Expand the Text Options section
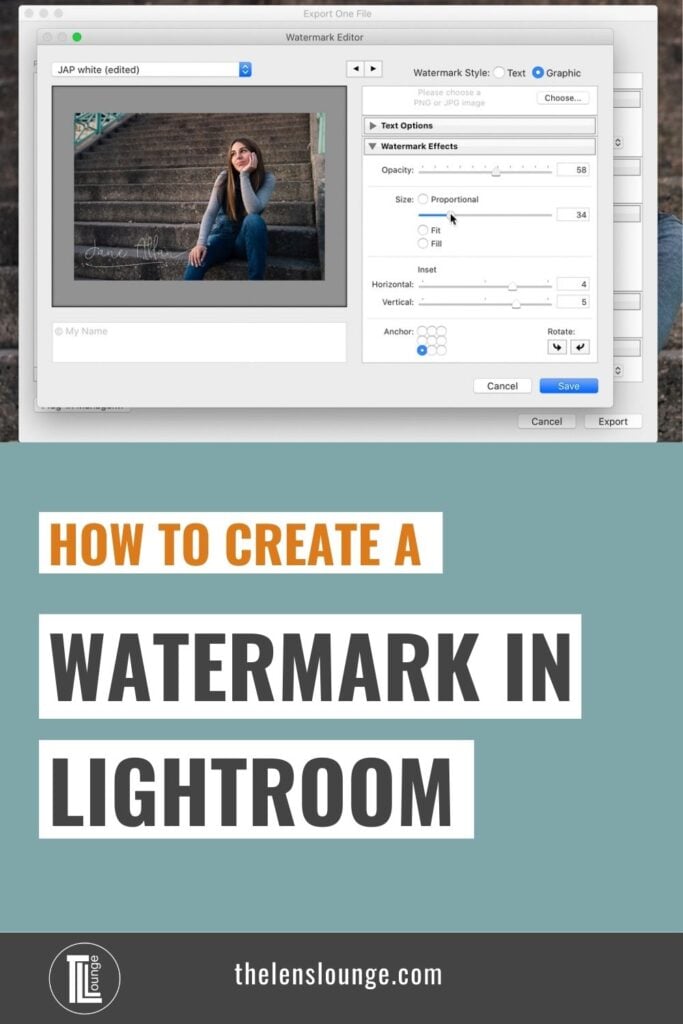 click(479, 125)
